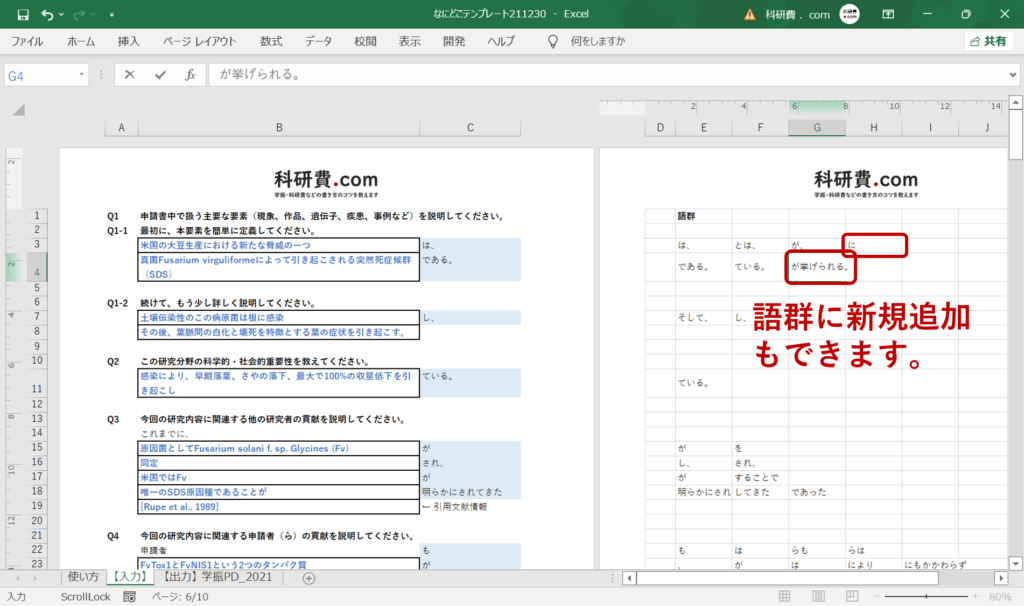Expand the Name Box dropdown arrow

coord(82,74)
